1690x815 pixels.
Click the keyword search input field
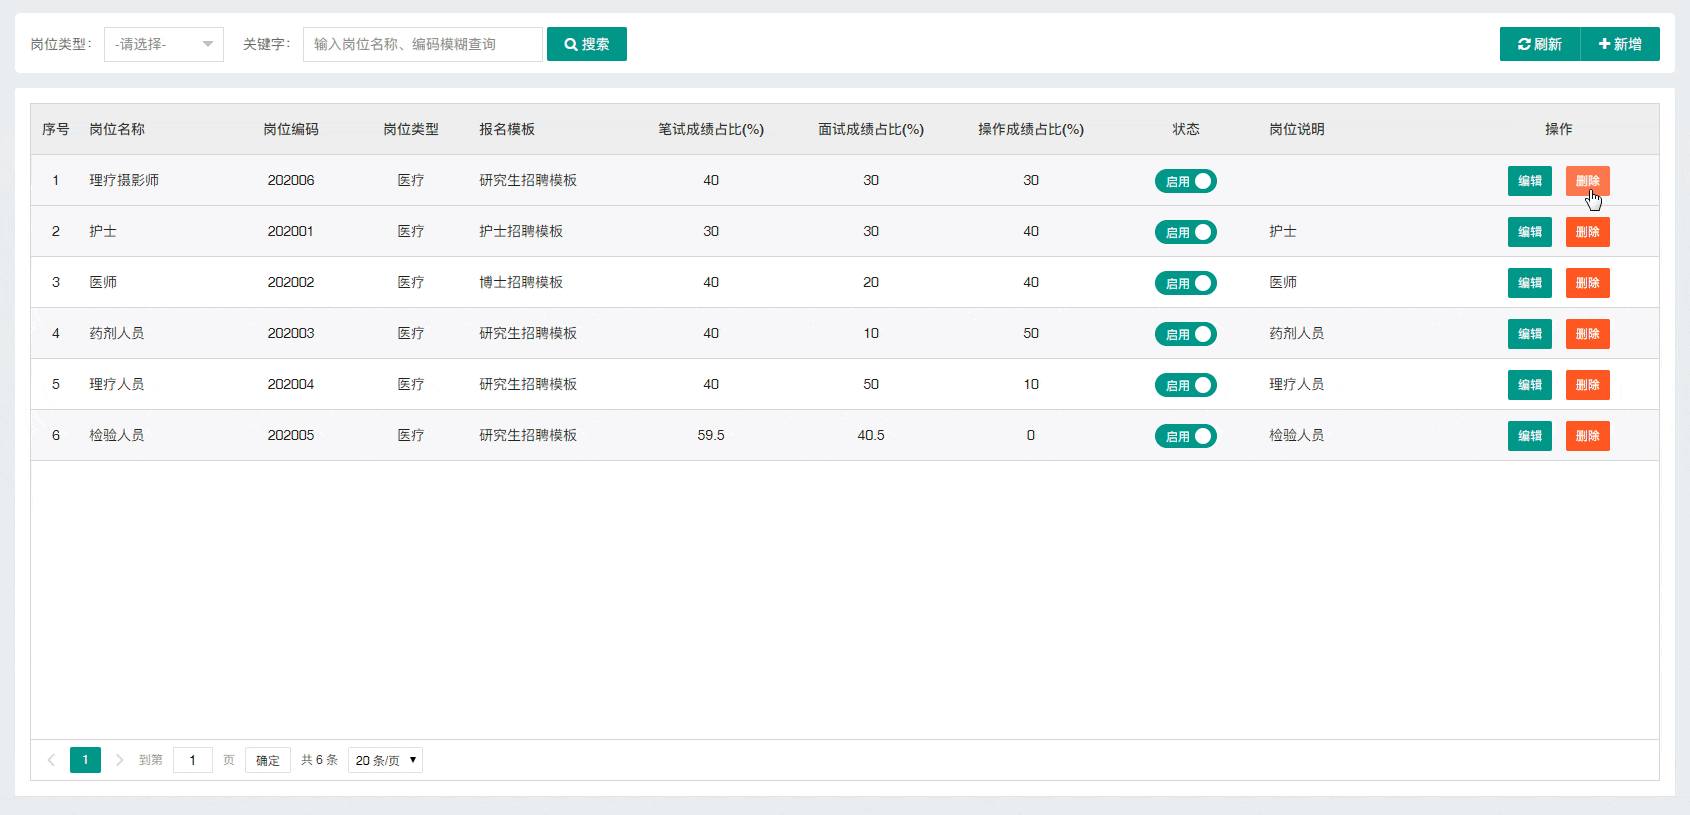[422, 44]
